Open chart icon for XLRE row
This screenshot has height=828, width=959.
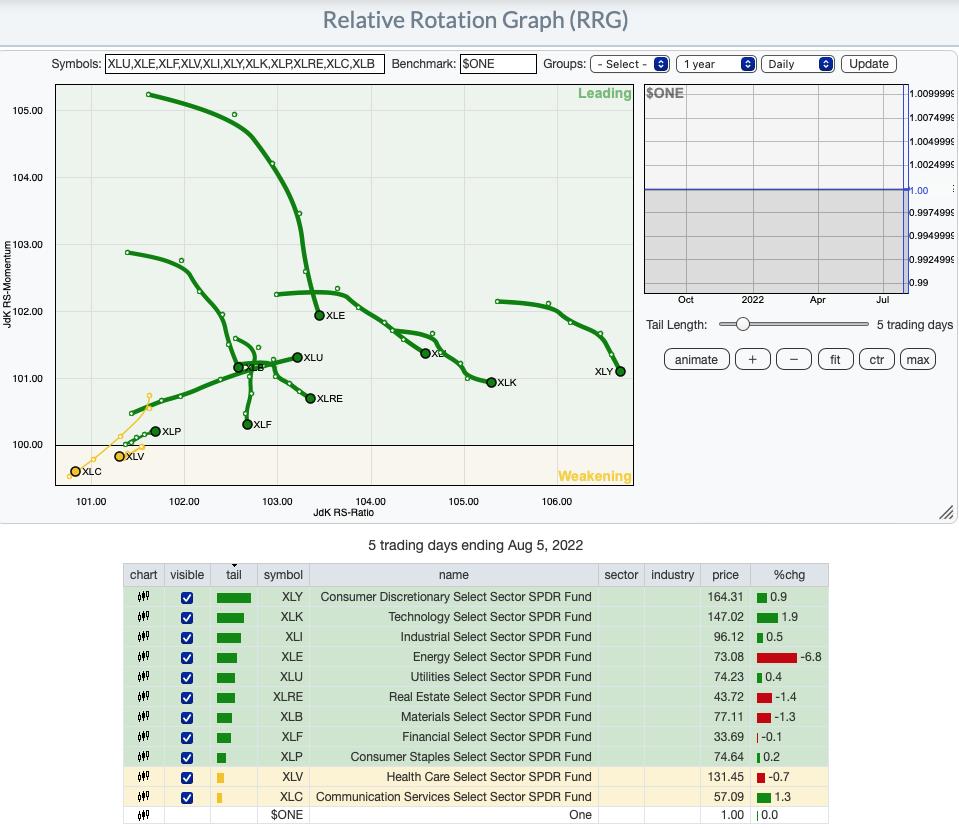pyautogui.click(x=143, y=697)
